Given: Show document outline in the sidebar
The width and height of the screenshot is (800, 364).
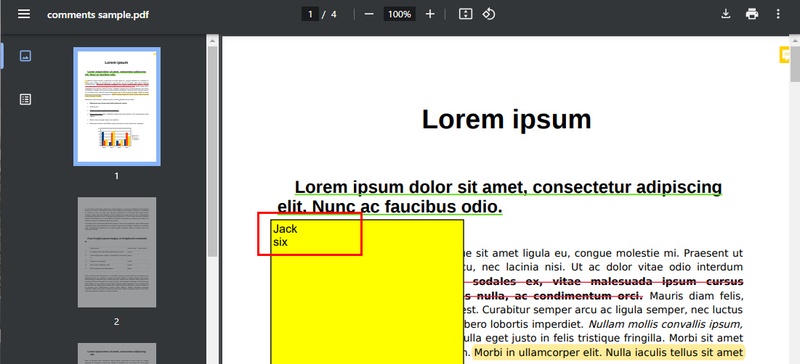Looking at the screenshot, I should pyautogui.click(x=25, y=100).
